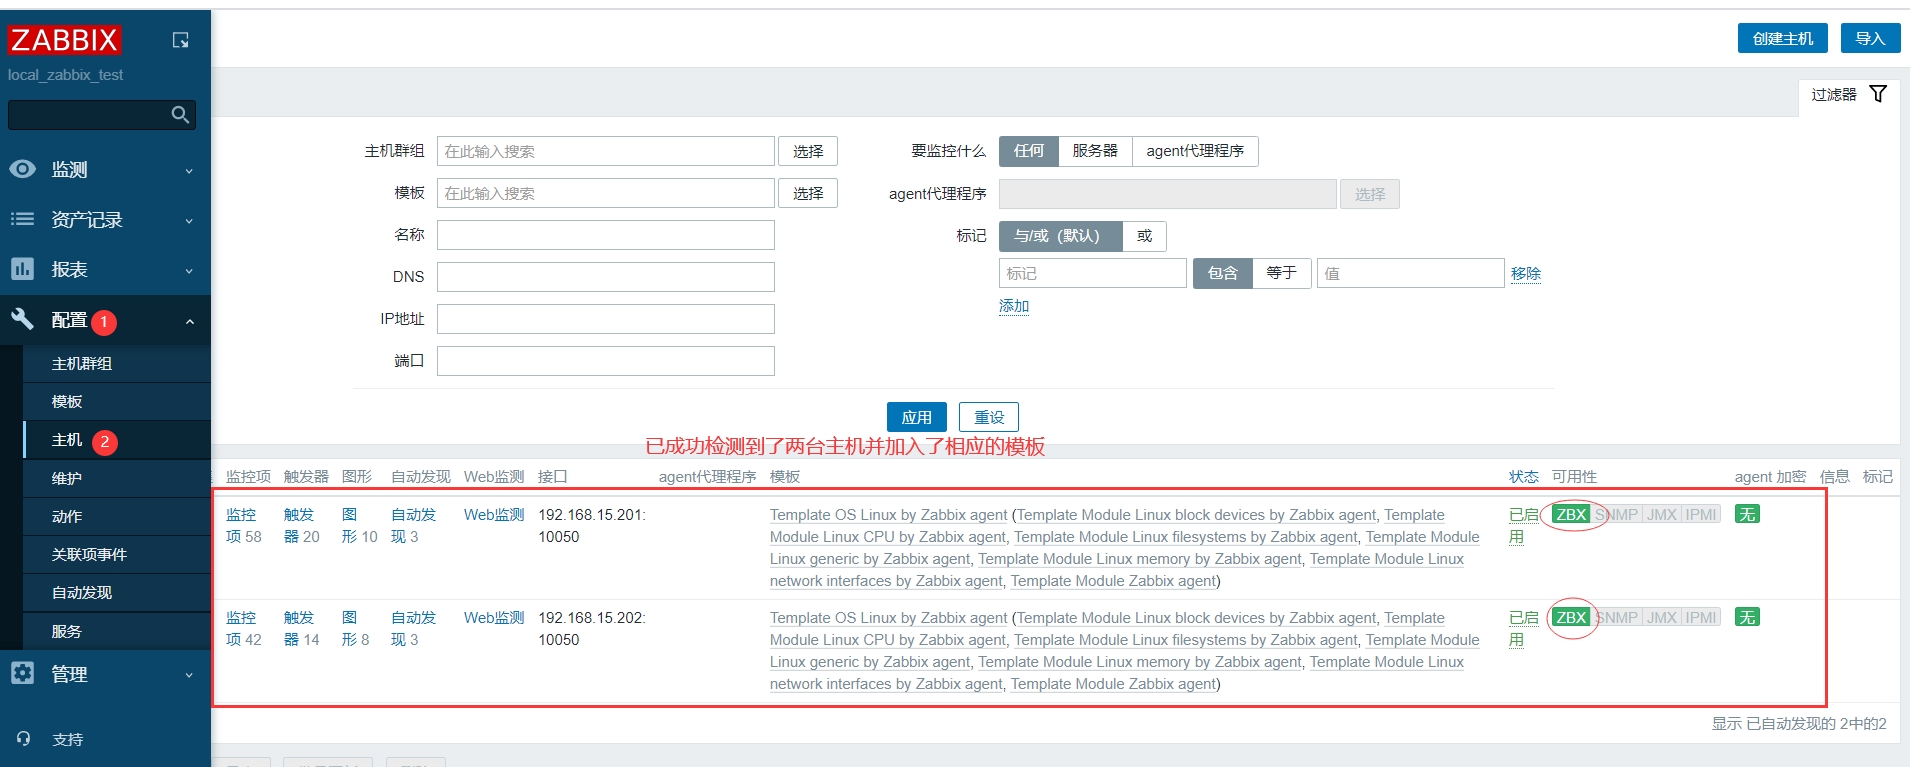Open 触发器 14 link

click(301, 628)
